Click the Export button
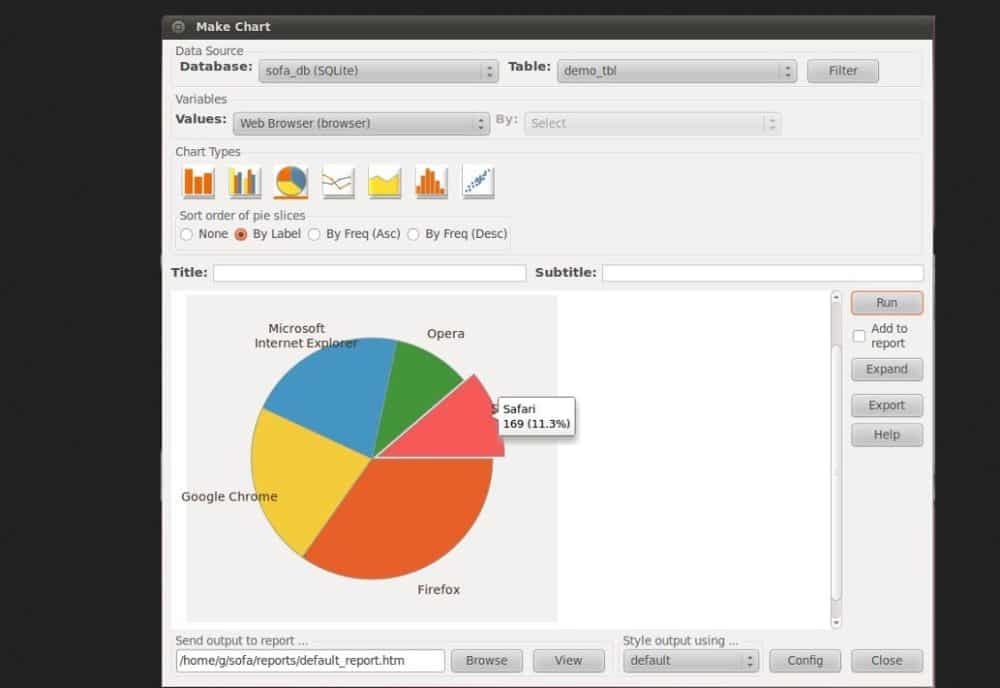Image resolution: width=1000 pixels, height=688 pixels. (886, 405)
